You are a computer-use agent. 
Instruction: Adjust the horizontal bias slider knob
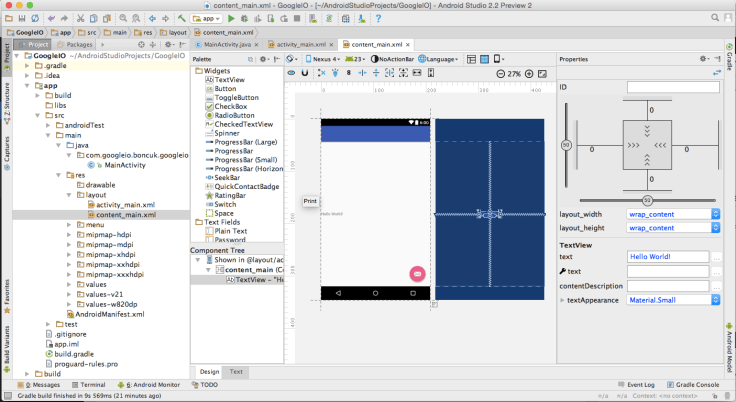click(x=647, y=201)
